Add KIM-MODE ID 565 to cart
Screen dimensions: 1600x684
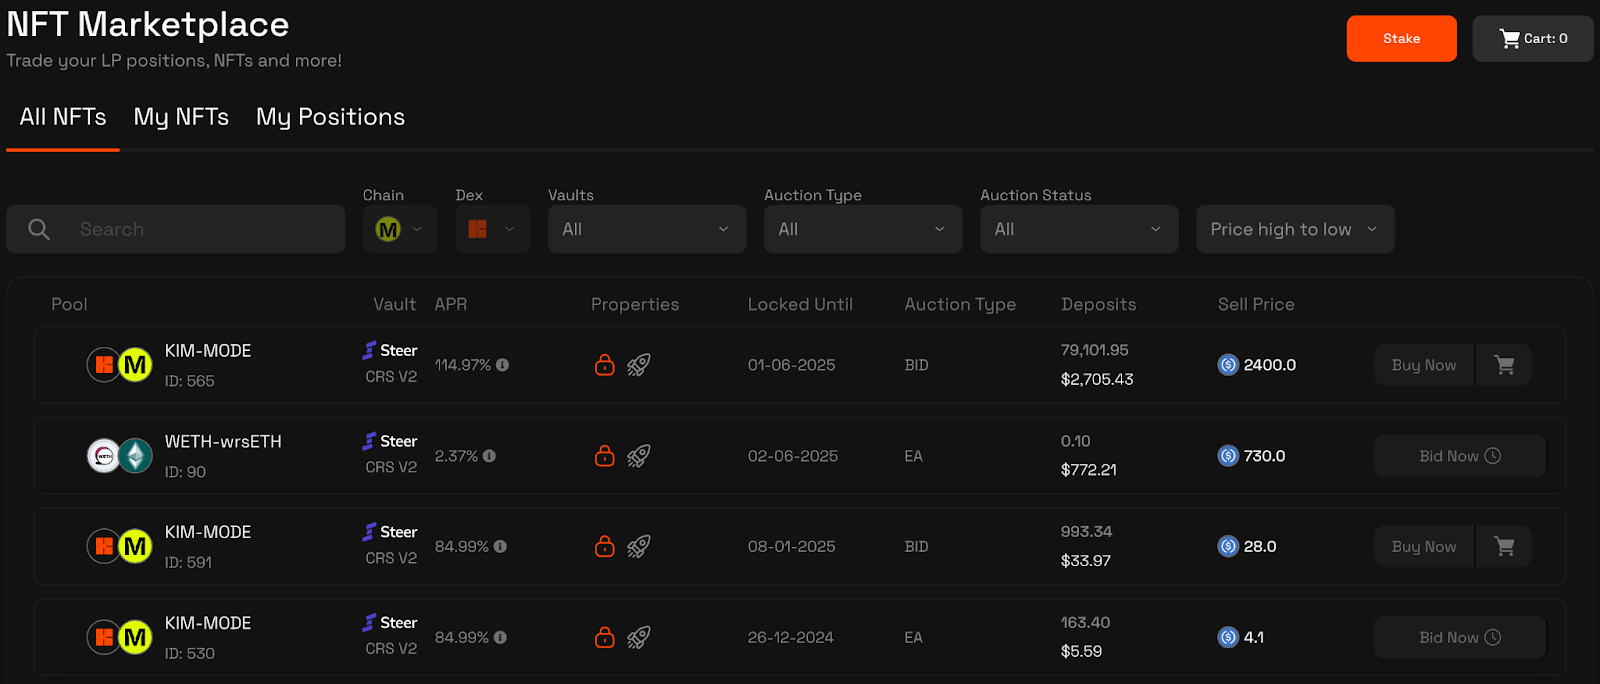pos(1504,365)
